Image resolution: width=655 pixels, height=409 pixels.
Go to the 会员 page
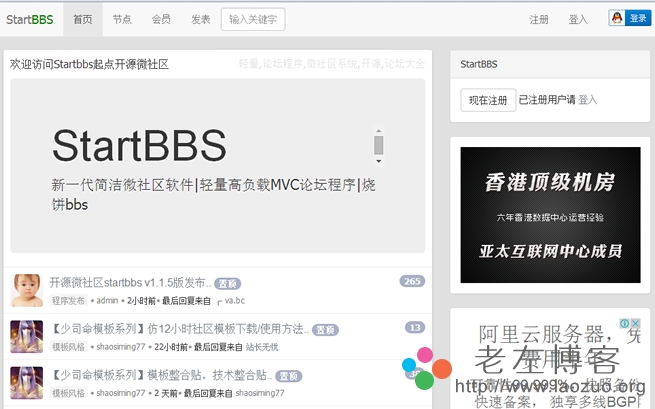[x=161, y=19]
